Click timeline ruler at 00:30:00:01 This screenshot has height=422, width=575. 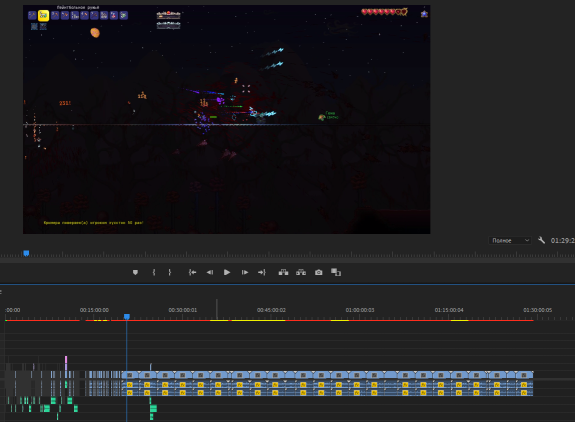(183, 310)
